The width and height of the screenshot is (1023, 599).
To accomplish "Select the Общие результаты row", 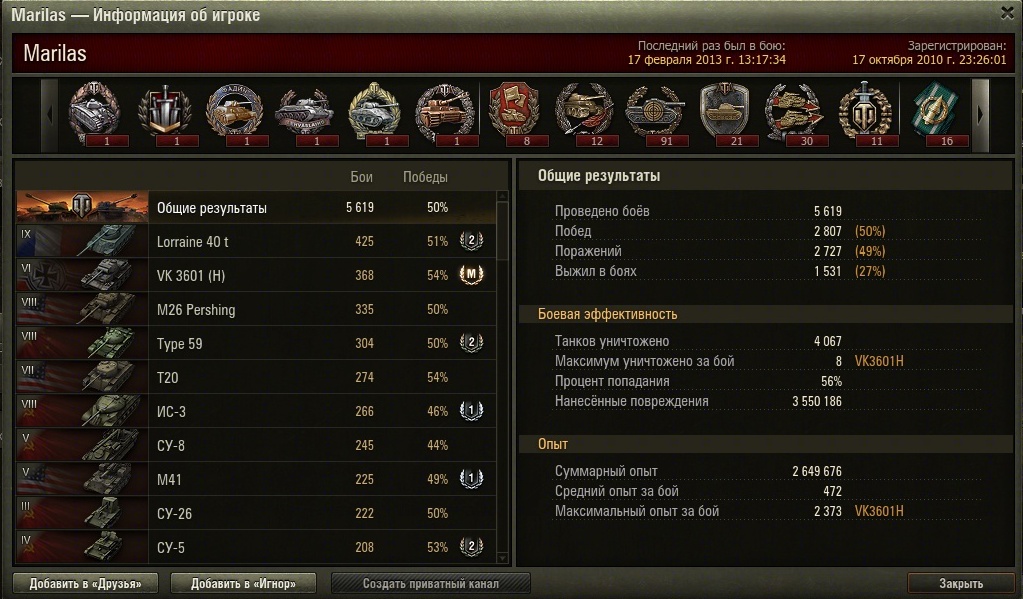I will point(256,207).
